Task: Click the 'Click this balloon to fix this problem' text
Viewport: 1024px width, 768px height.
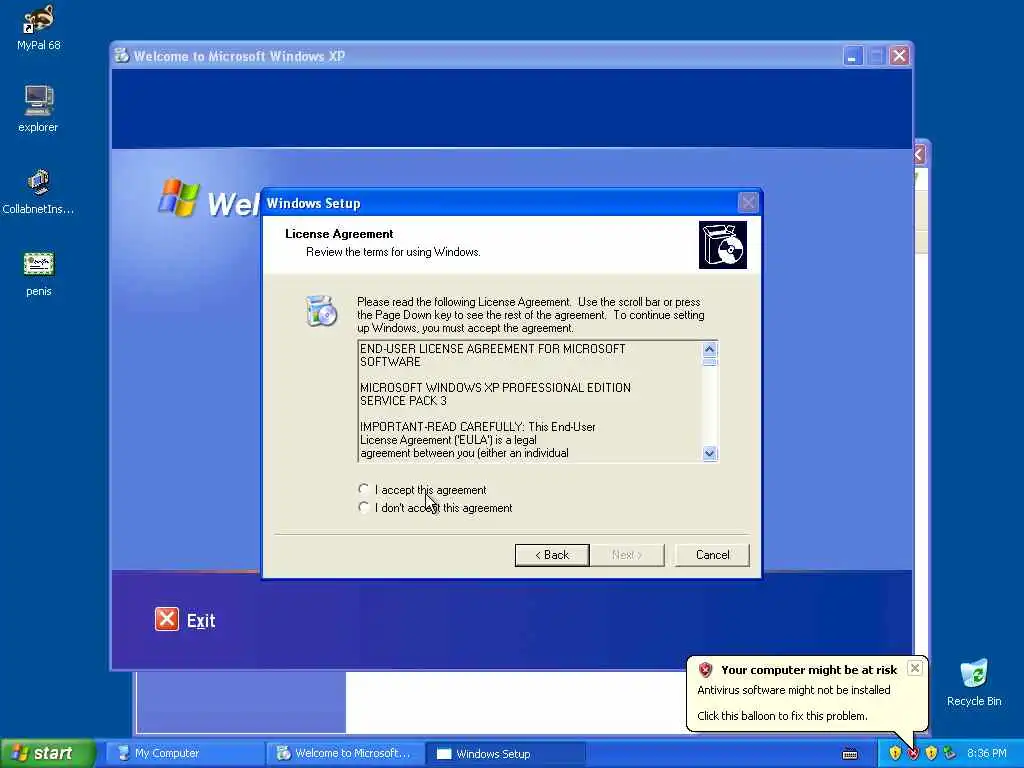Action: click(782, 716)
